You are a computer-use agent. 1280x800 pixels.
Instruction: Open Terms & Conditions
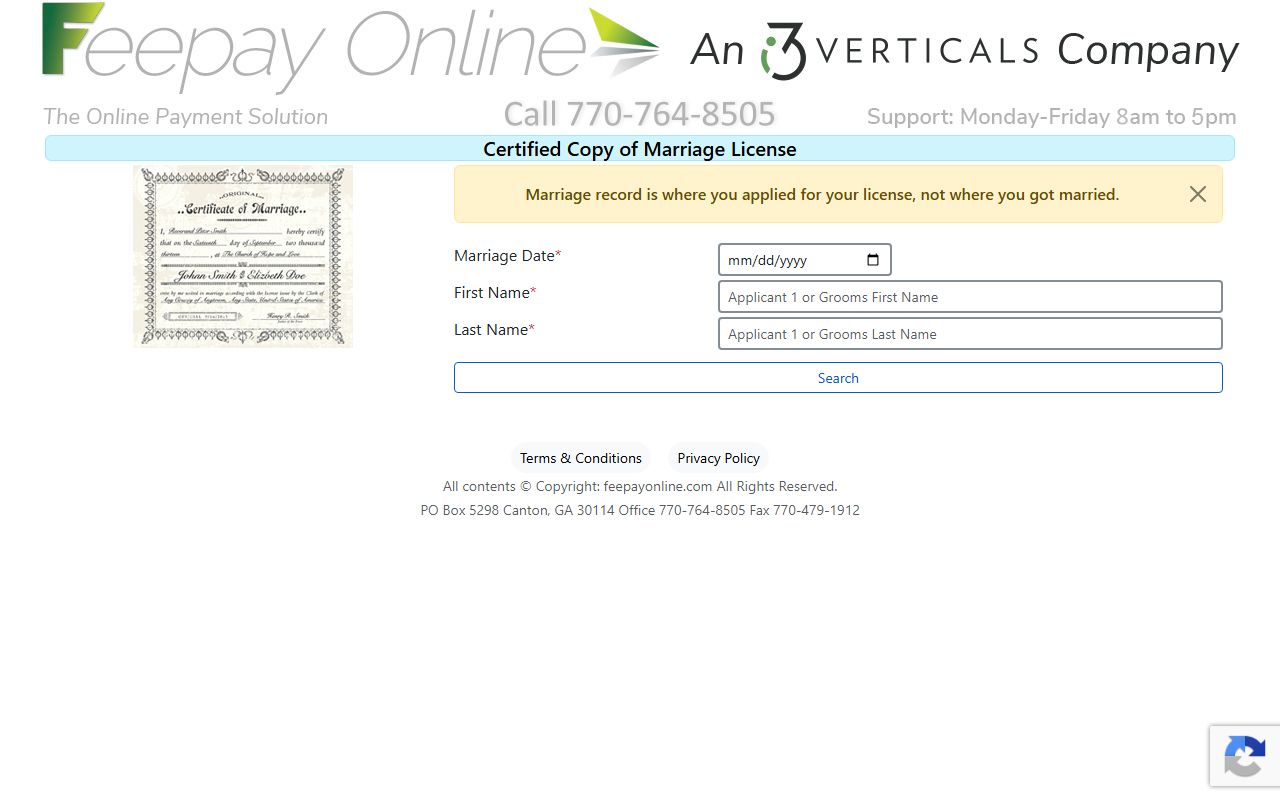click(x=581, y=458)
